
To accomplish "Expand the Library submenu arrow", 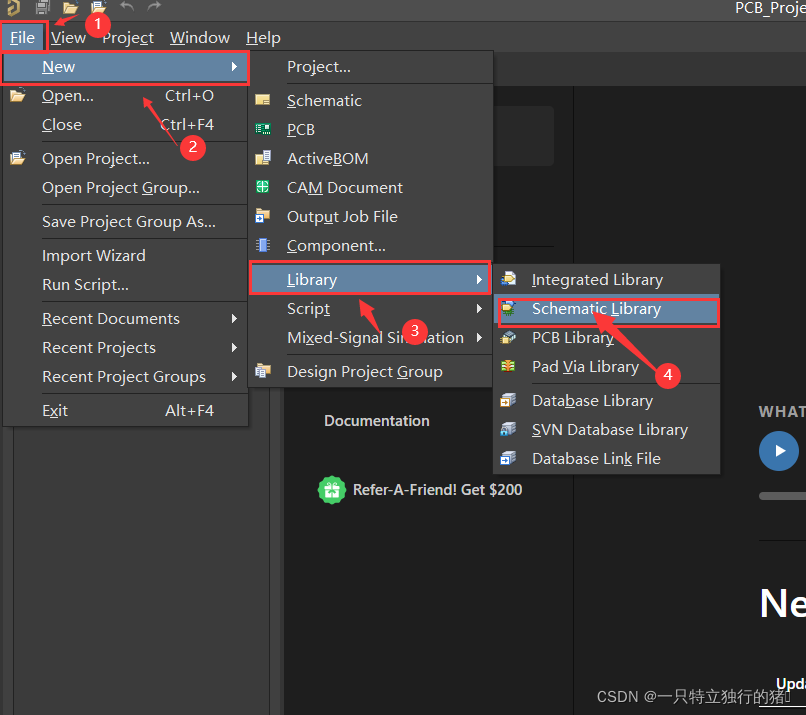I will click(x=479, y=279).
